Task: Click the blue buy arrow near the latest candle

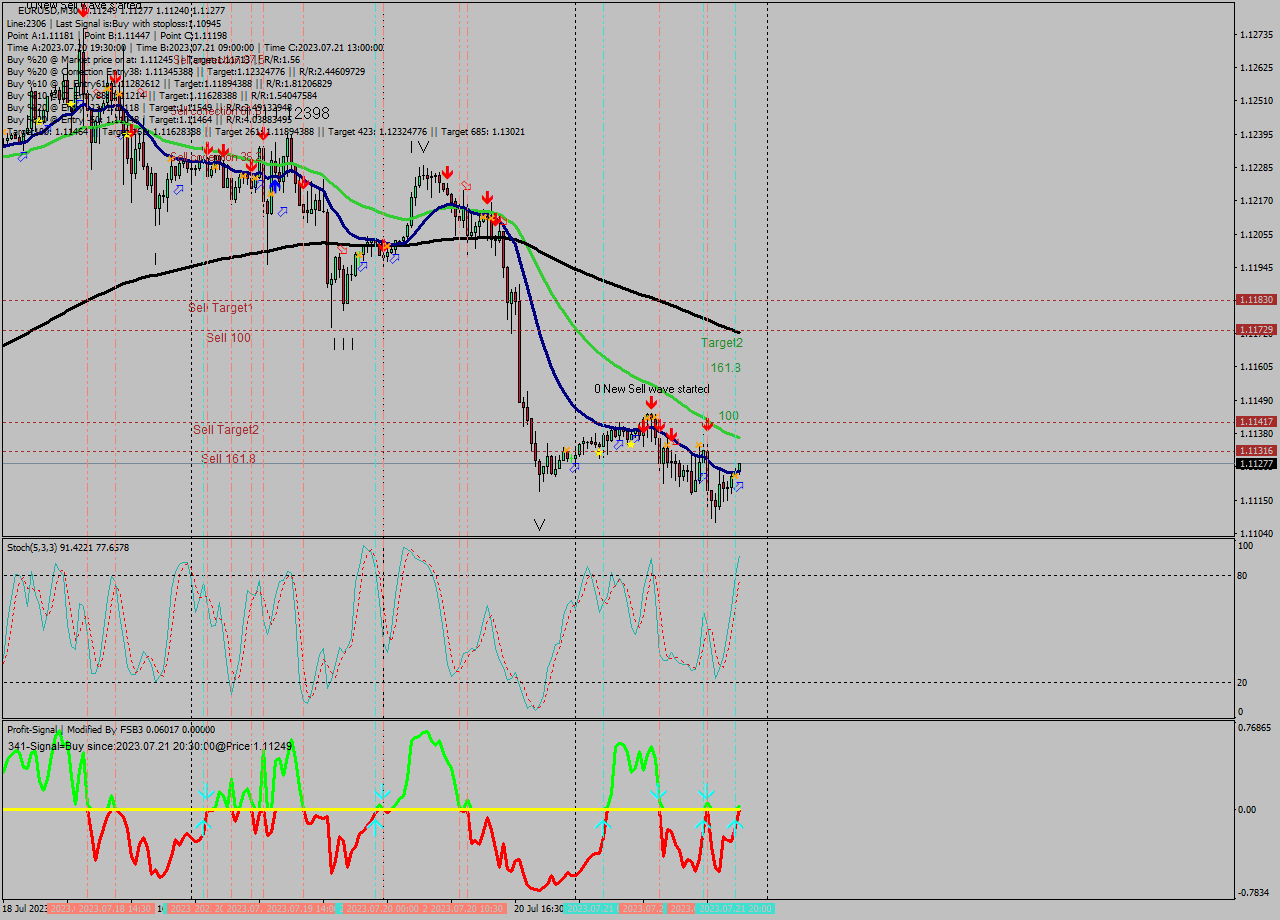Action: 739,487
